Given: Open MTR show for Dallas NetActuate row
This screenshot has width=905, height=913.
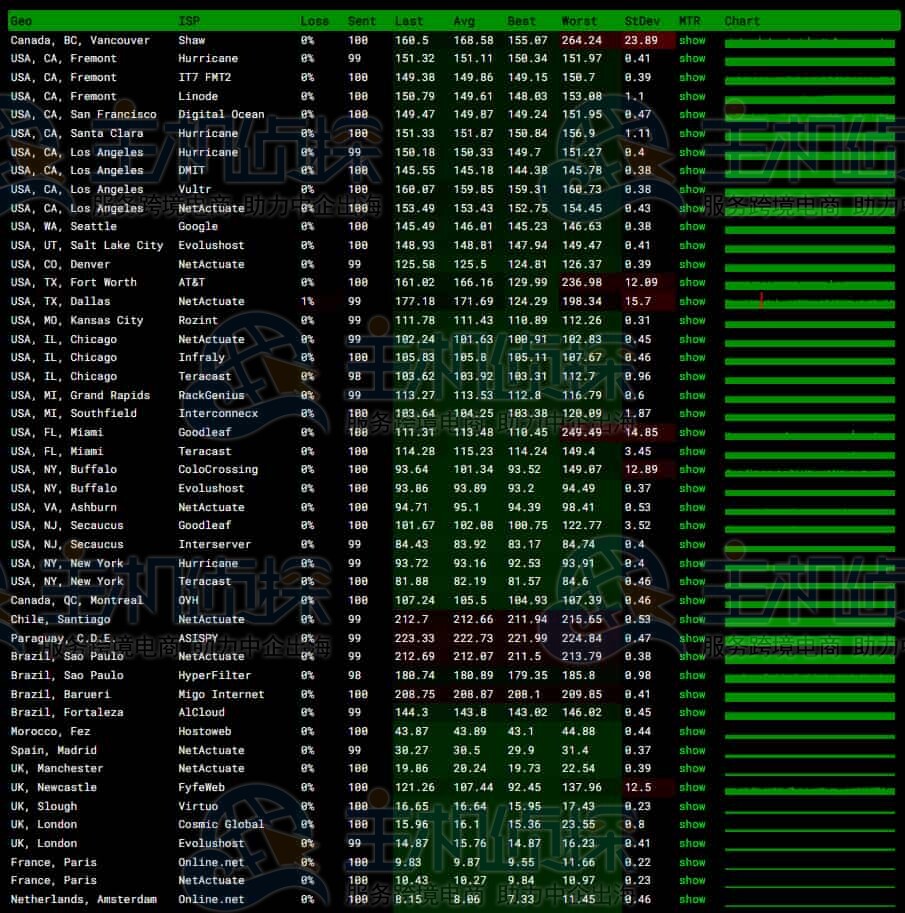Looking at the screenshot, I should pyautogui.click(x=692, y=301).
